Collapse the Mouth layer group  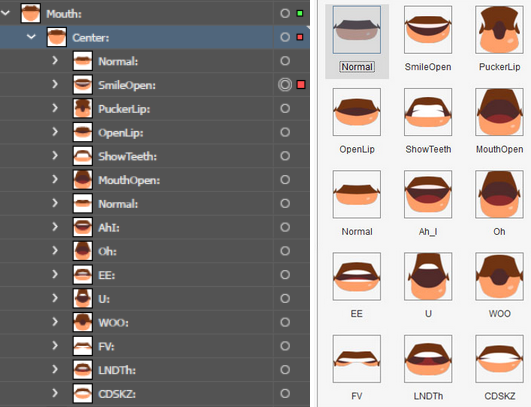[5, 13]
